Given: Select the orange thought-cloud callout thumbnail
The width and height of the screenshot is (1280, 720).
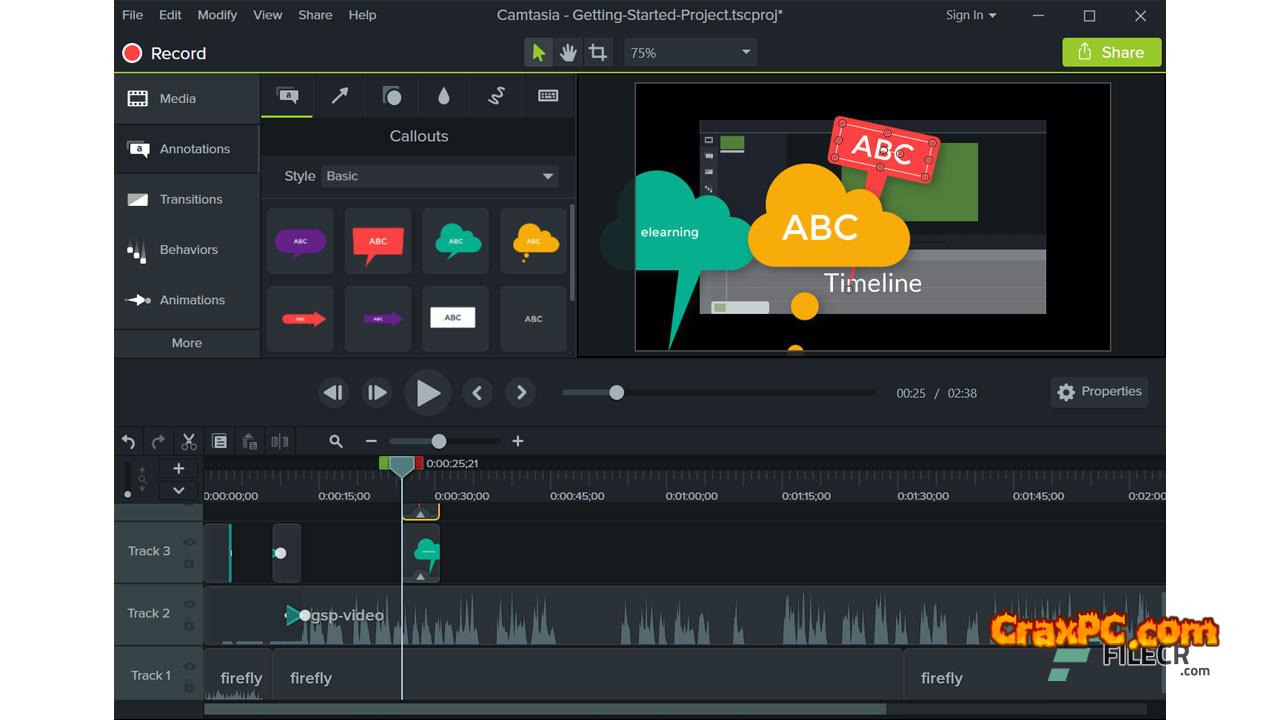Looking at the screenshot, I should pyautogui.click(x=534, y=241).
